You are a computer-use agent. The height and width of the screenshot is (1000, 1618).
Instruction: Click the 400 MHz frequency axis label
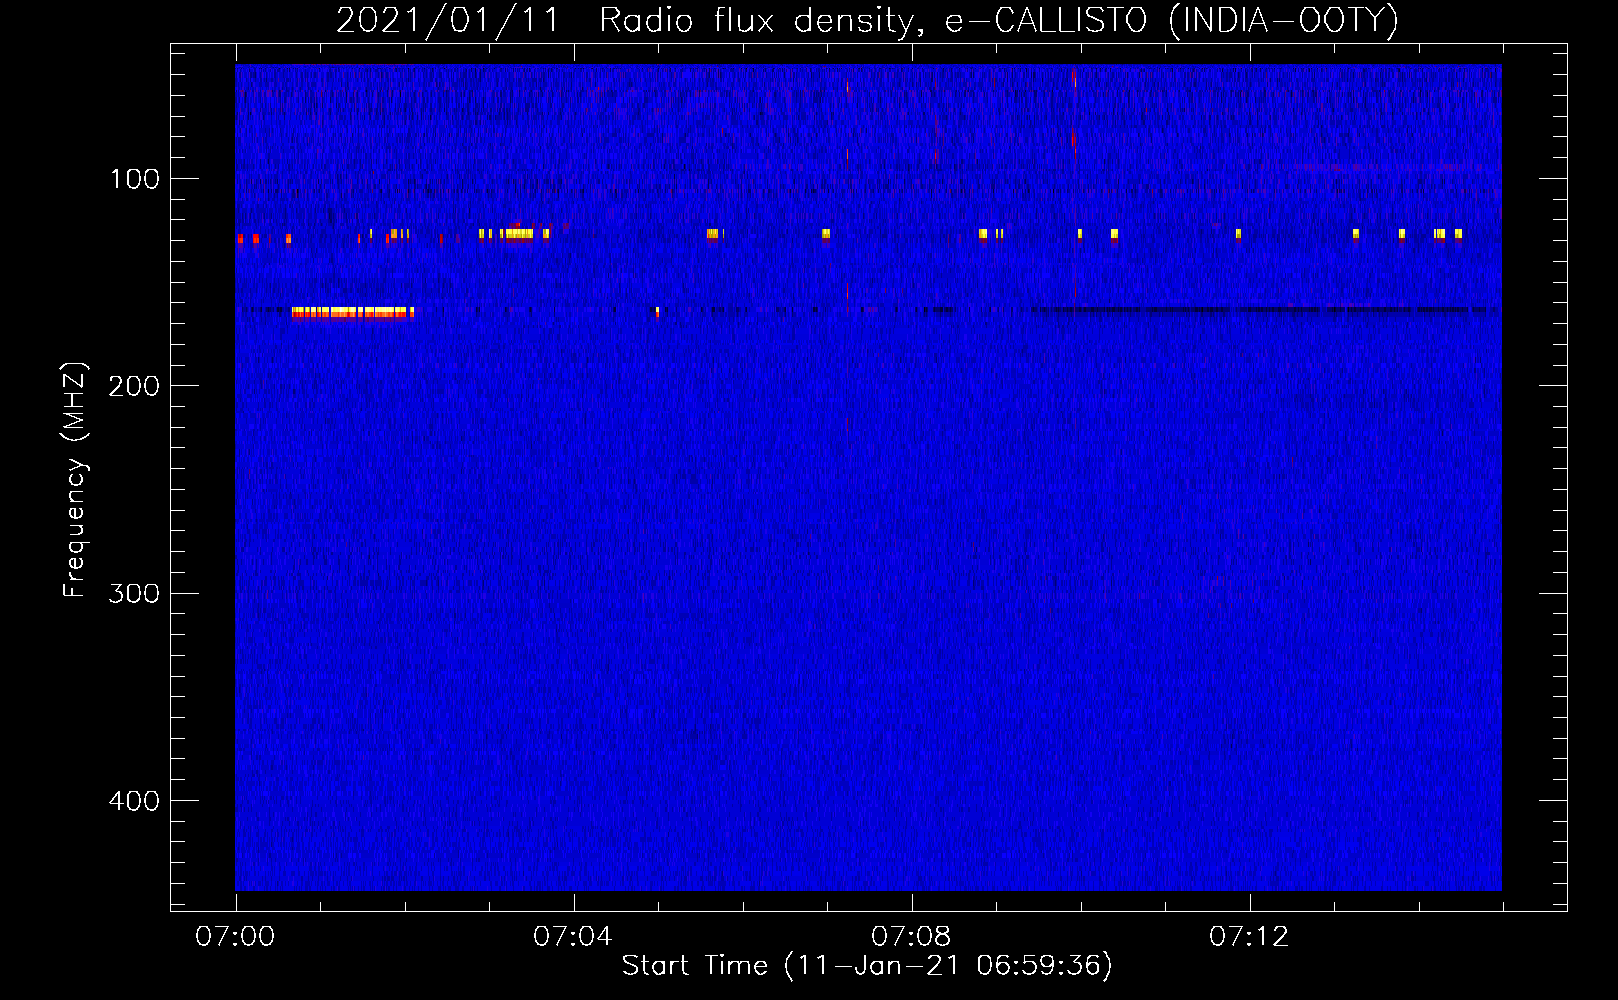(x=134, y=801)
